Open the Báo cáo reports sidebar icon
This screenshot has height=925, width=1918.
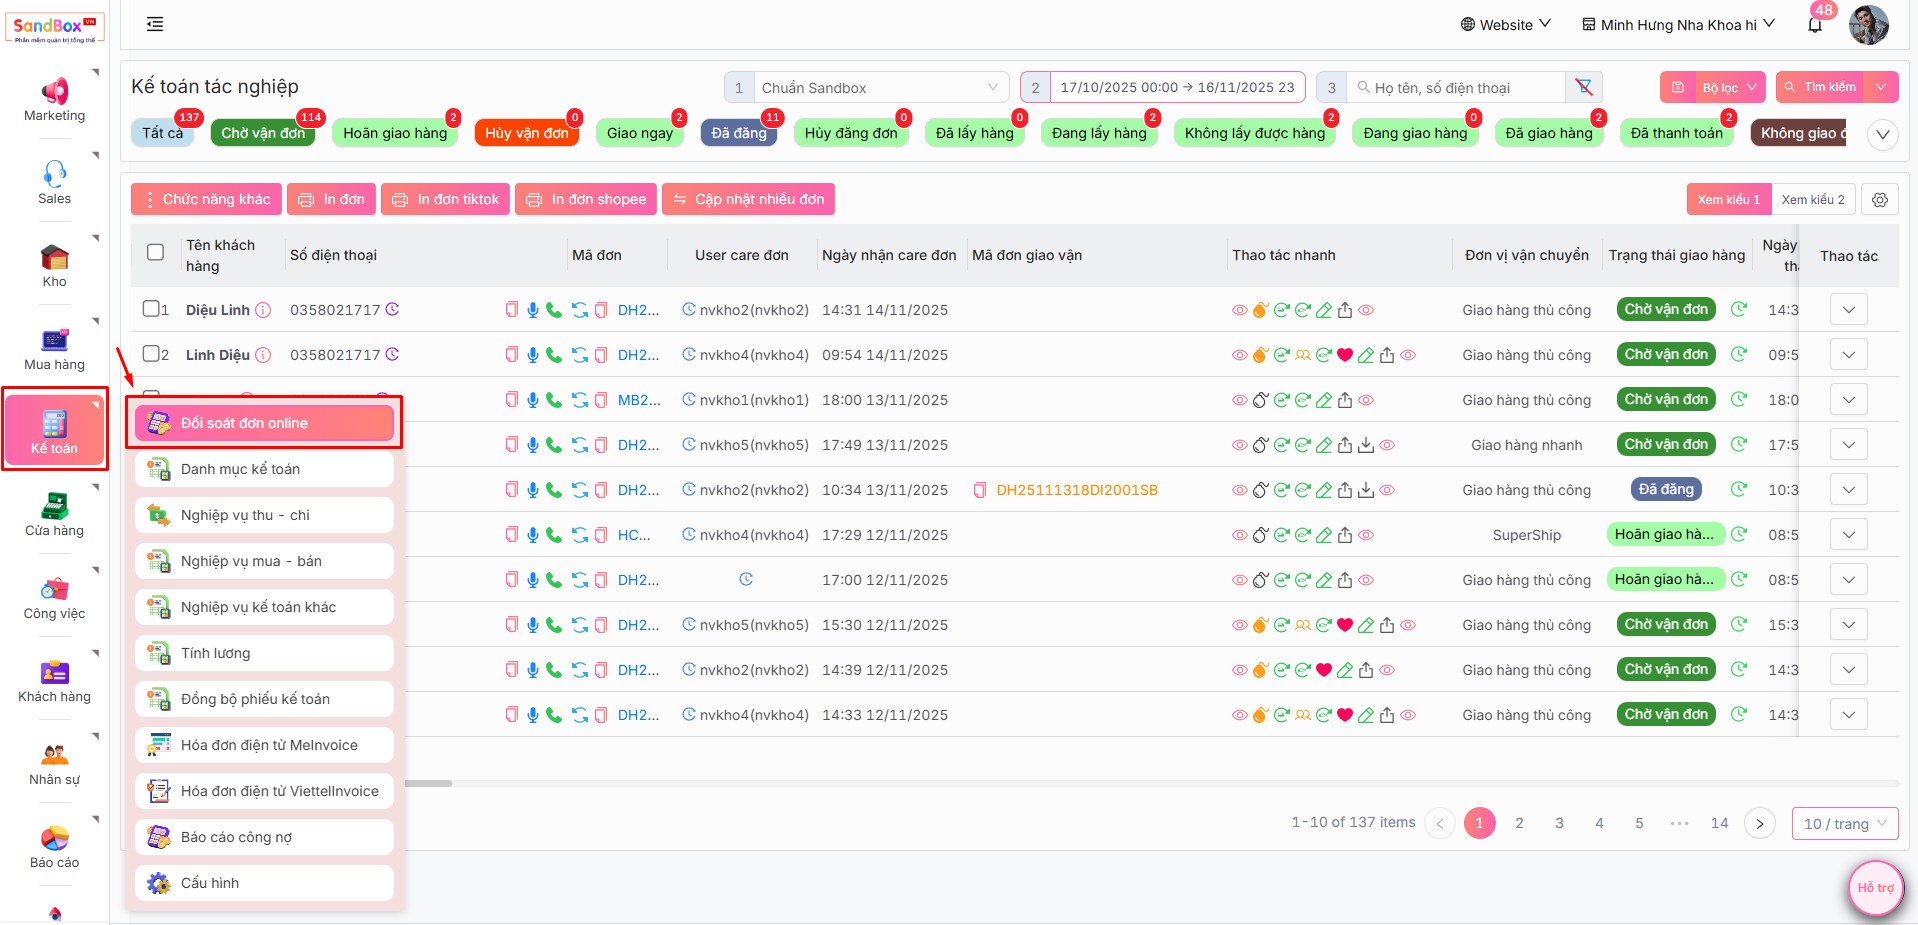[x=54, y=846]
